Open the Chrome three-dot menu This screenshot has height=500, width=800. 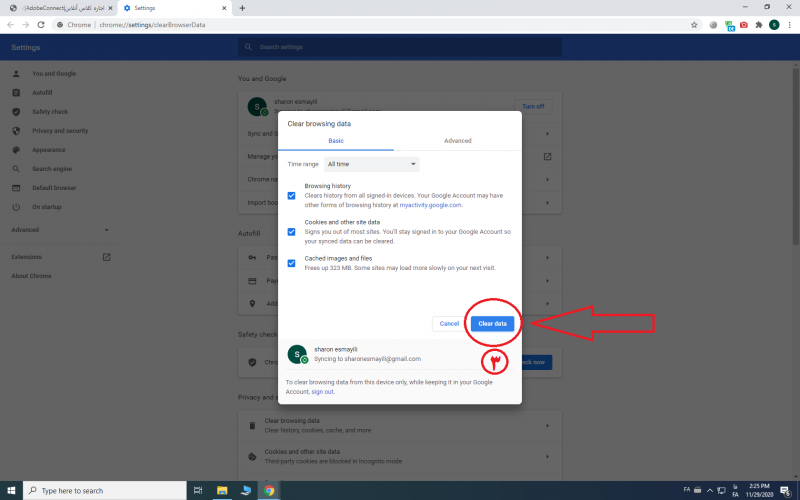[789, 24]
